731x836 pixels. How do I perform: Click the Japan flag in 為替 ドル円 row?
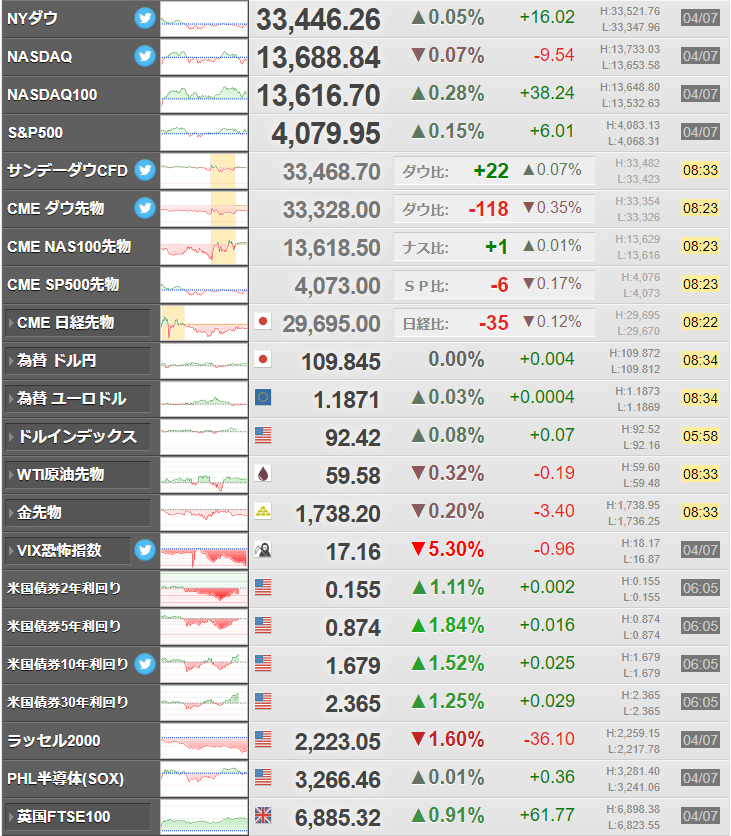[x=263, y=359]
